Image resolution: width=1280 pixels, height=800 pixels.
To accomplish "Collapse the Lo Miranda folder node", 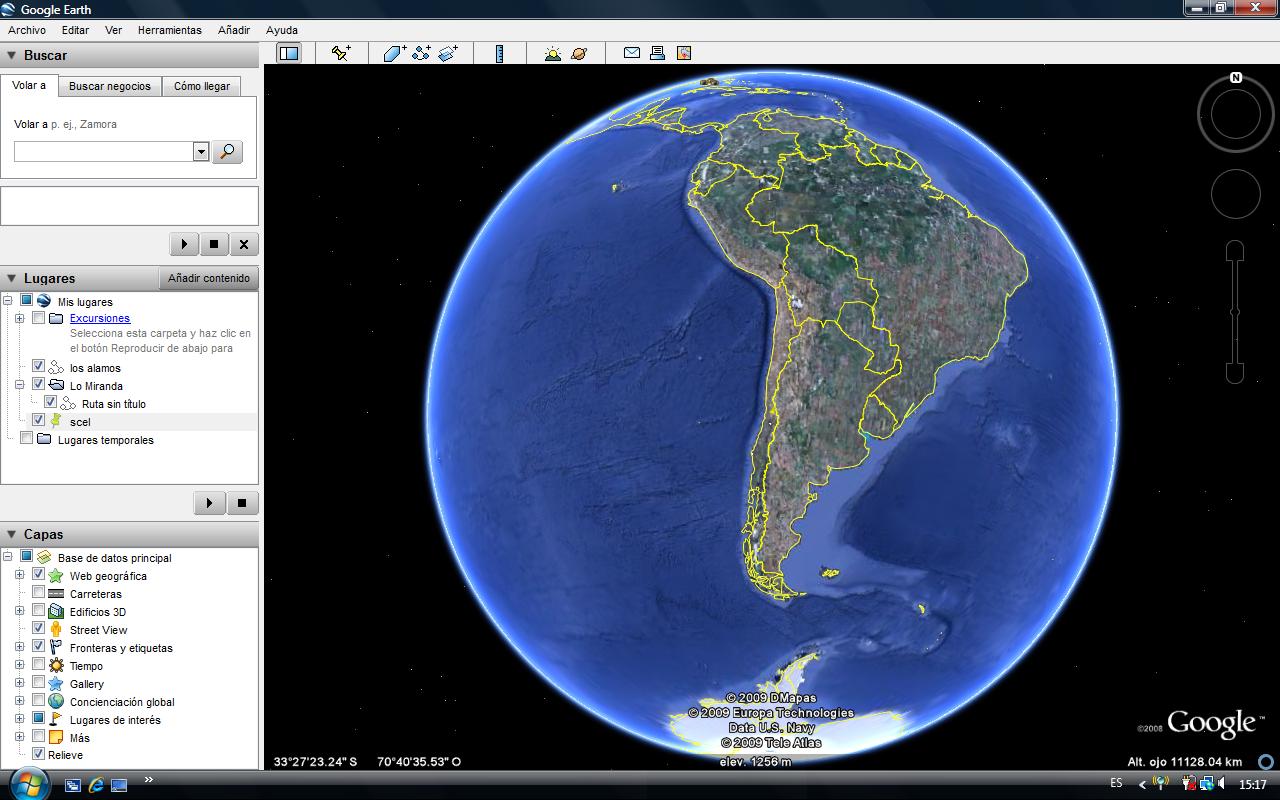I will coord(20,385).
